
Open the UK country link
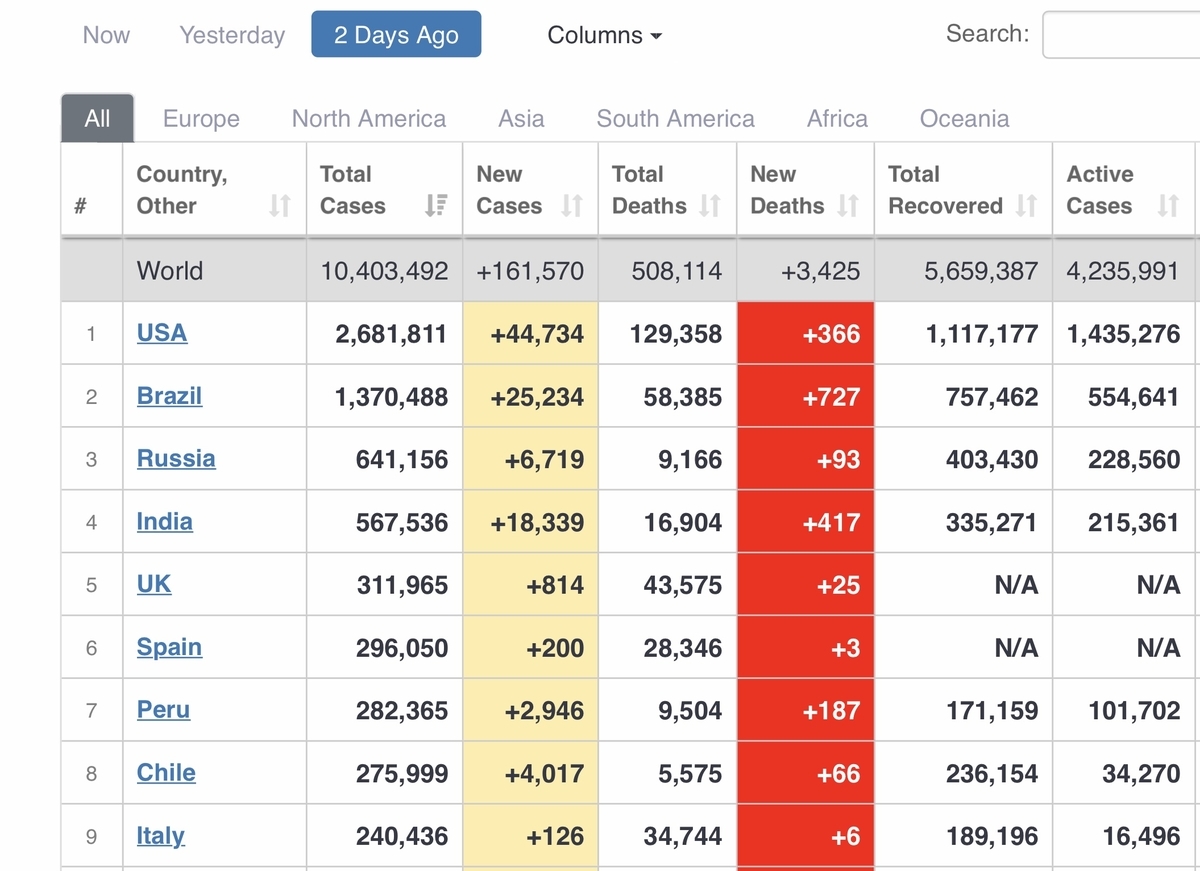pos(154,584)
